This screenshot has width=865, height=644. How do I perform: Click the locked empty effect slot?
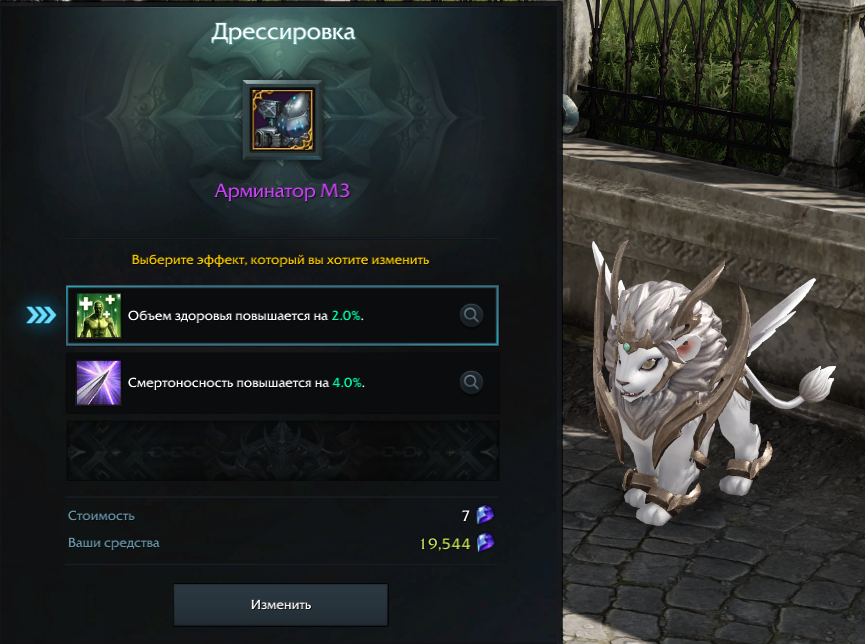pyautogui.click(x=282, y=450)
